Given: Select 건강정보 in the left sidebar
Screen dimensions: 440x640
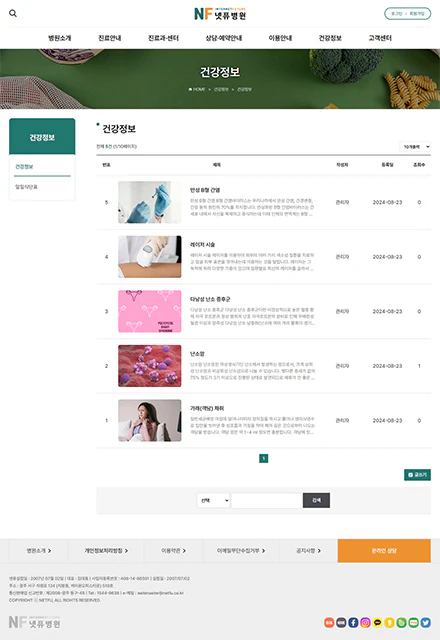Looking at the screenshot, I should [24, 167].
